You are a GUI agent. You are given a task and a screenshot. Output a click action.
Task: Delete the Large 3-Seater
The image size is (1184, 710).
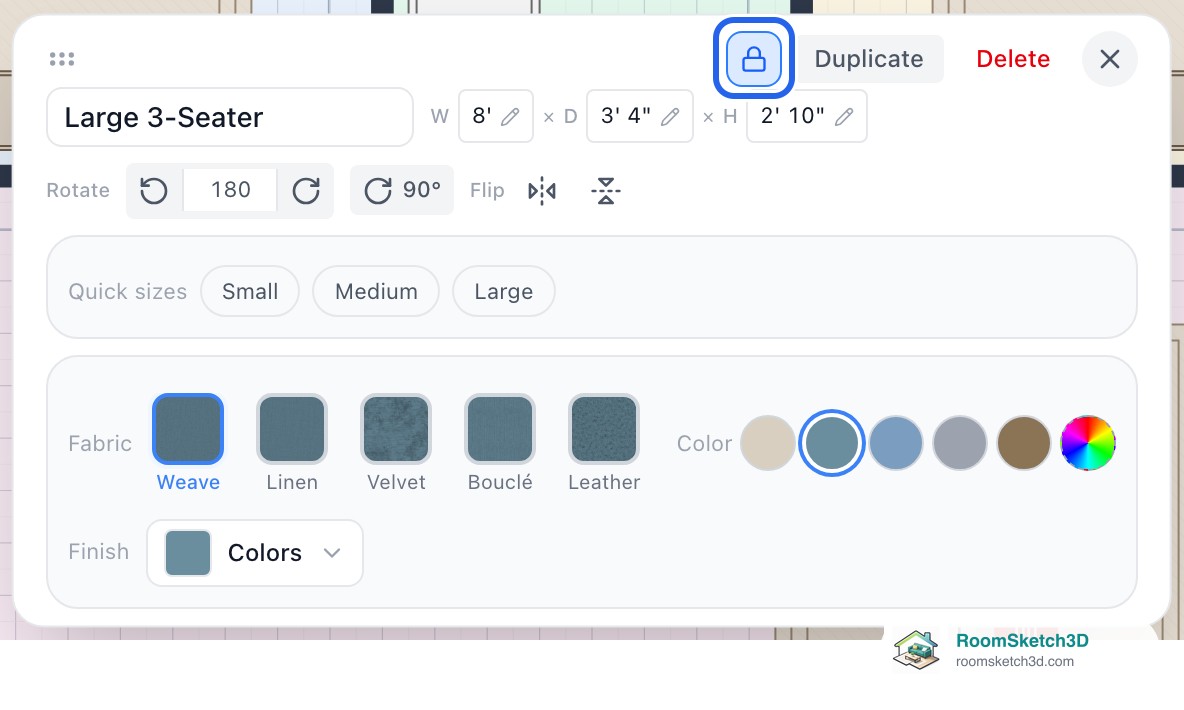pos(1013,59)
